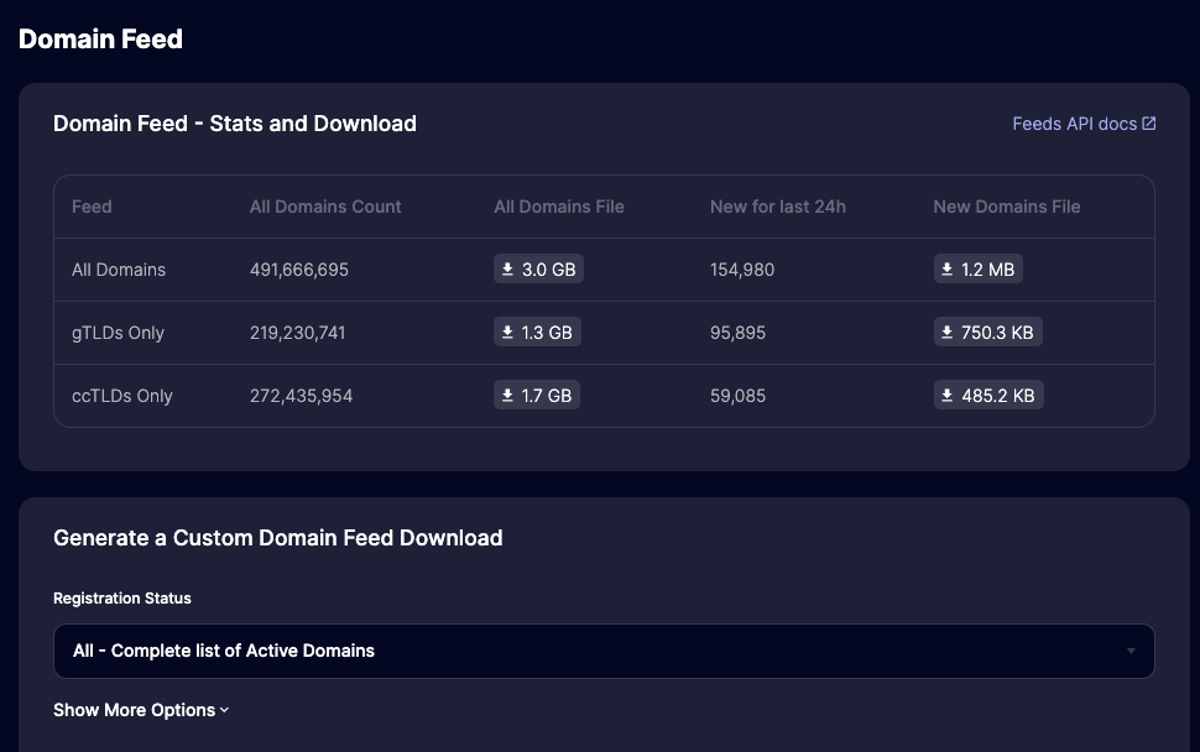The width and height of the screenshot is (1200, 752).
Task: Click the New Domains File column header
Action: [x=1007, y=207]
